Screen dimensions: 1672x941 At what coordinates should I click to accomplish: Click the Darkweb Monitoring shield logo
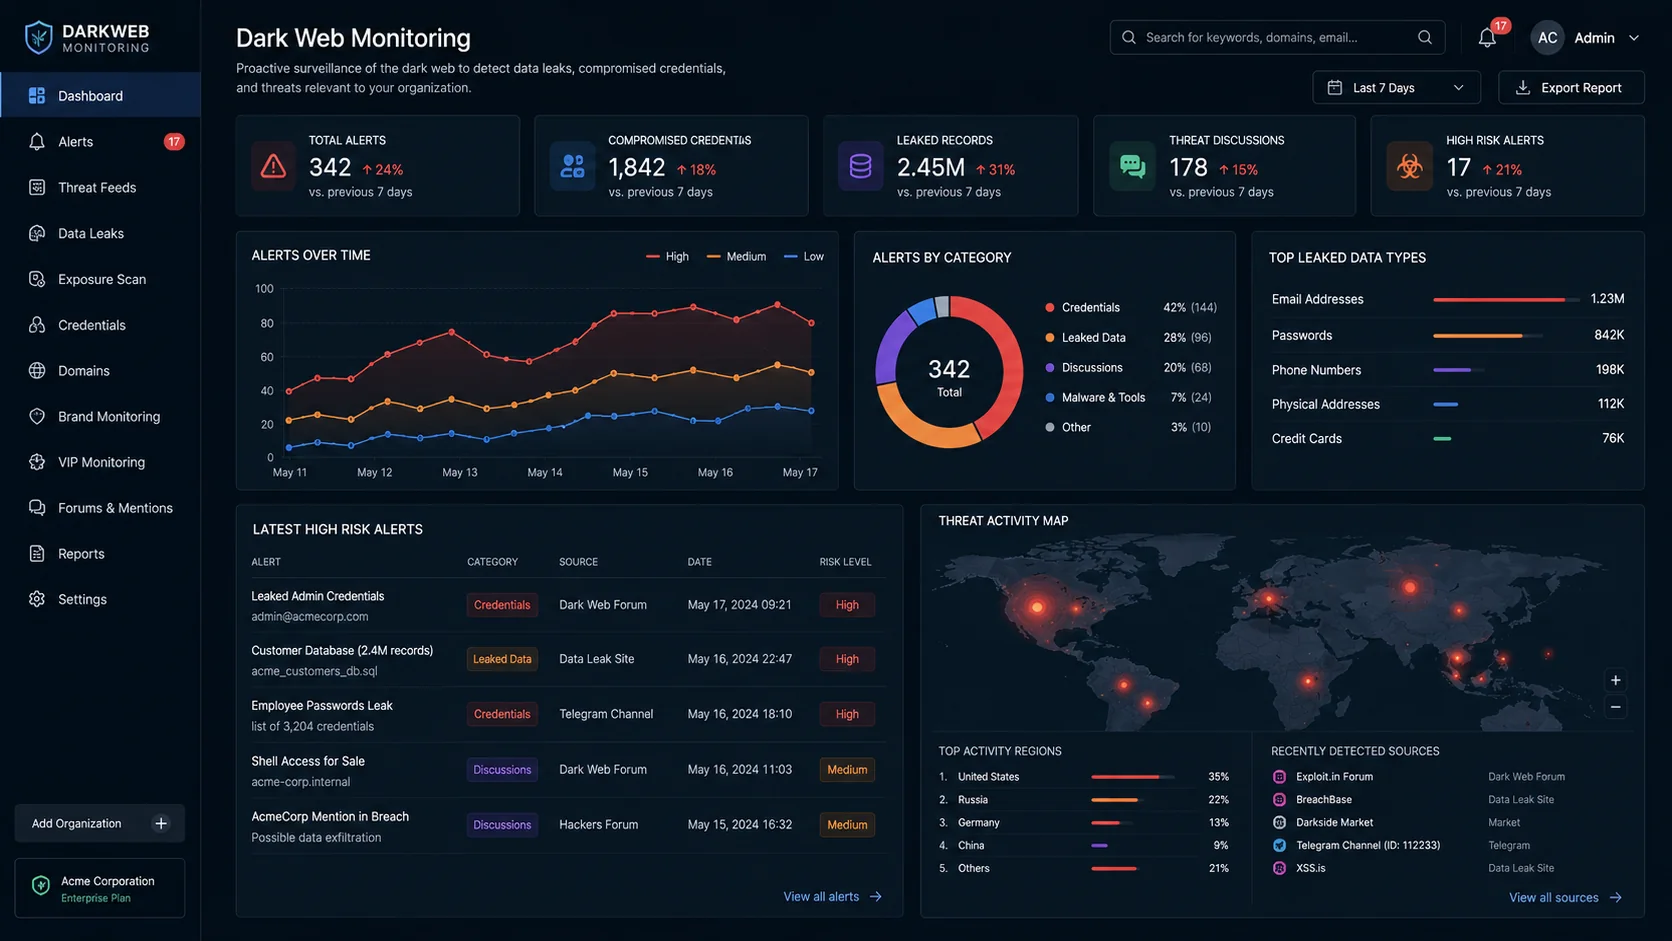coord(38,37)
